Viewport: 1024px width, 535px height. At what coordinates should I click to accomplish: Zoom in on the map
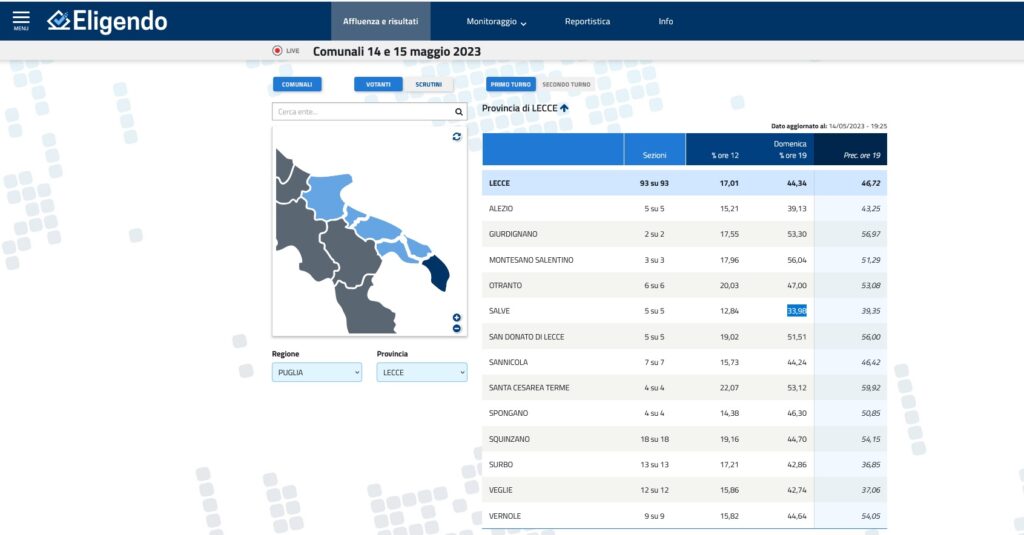(457, 317)
